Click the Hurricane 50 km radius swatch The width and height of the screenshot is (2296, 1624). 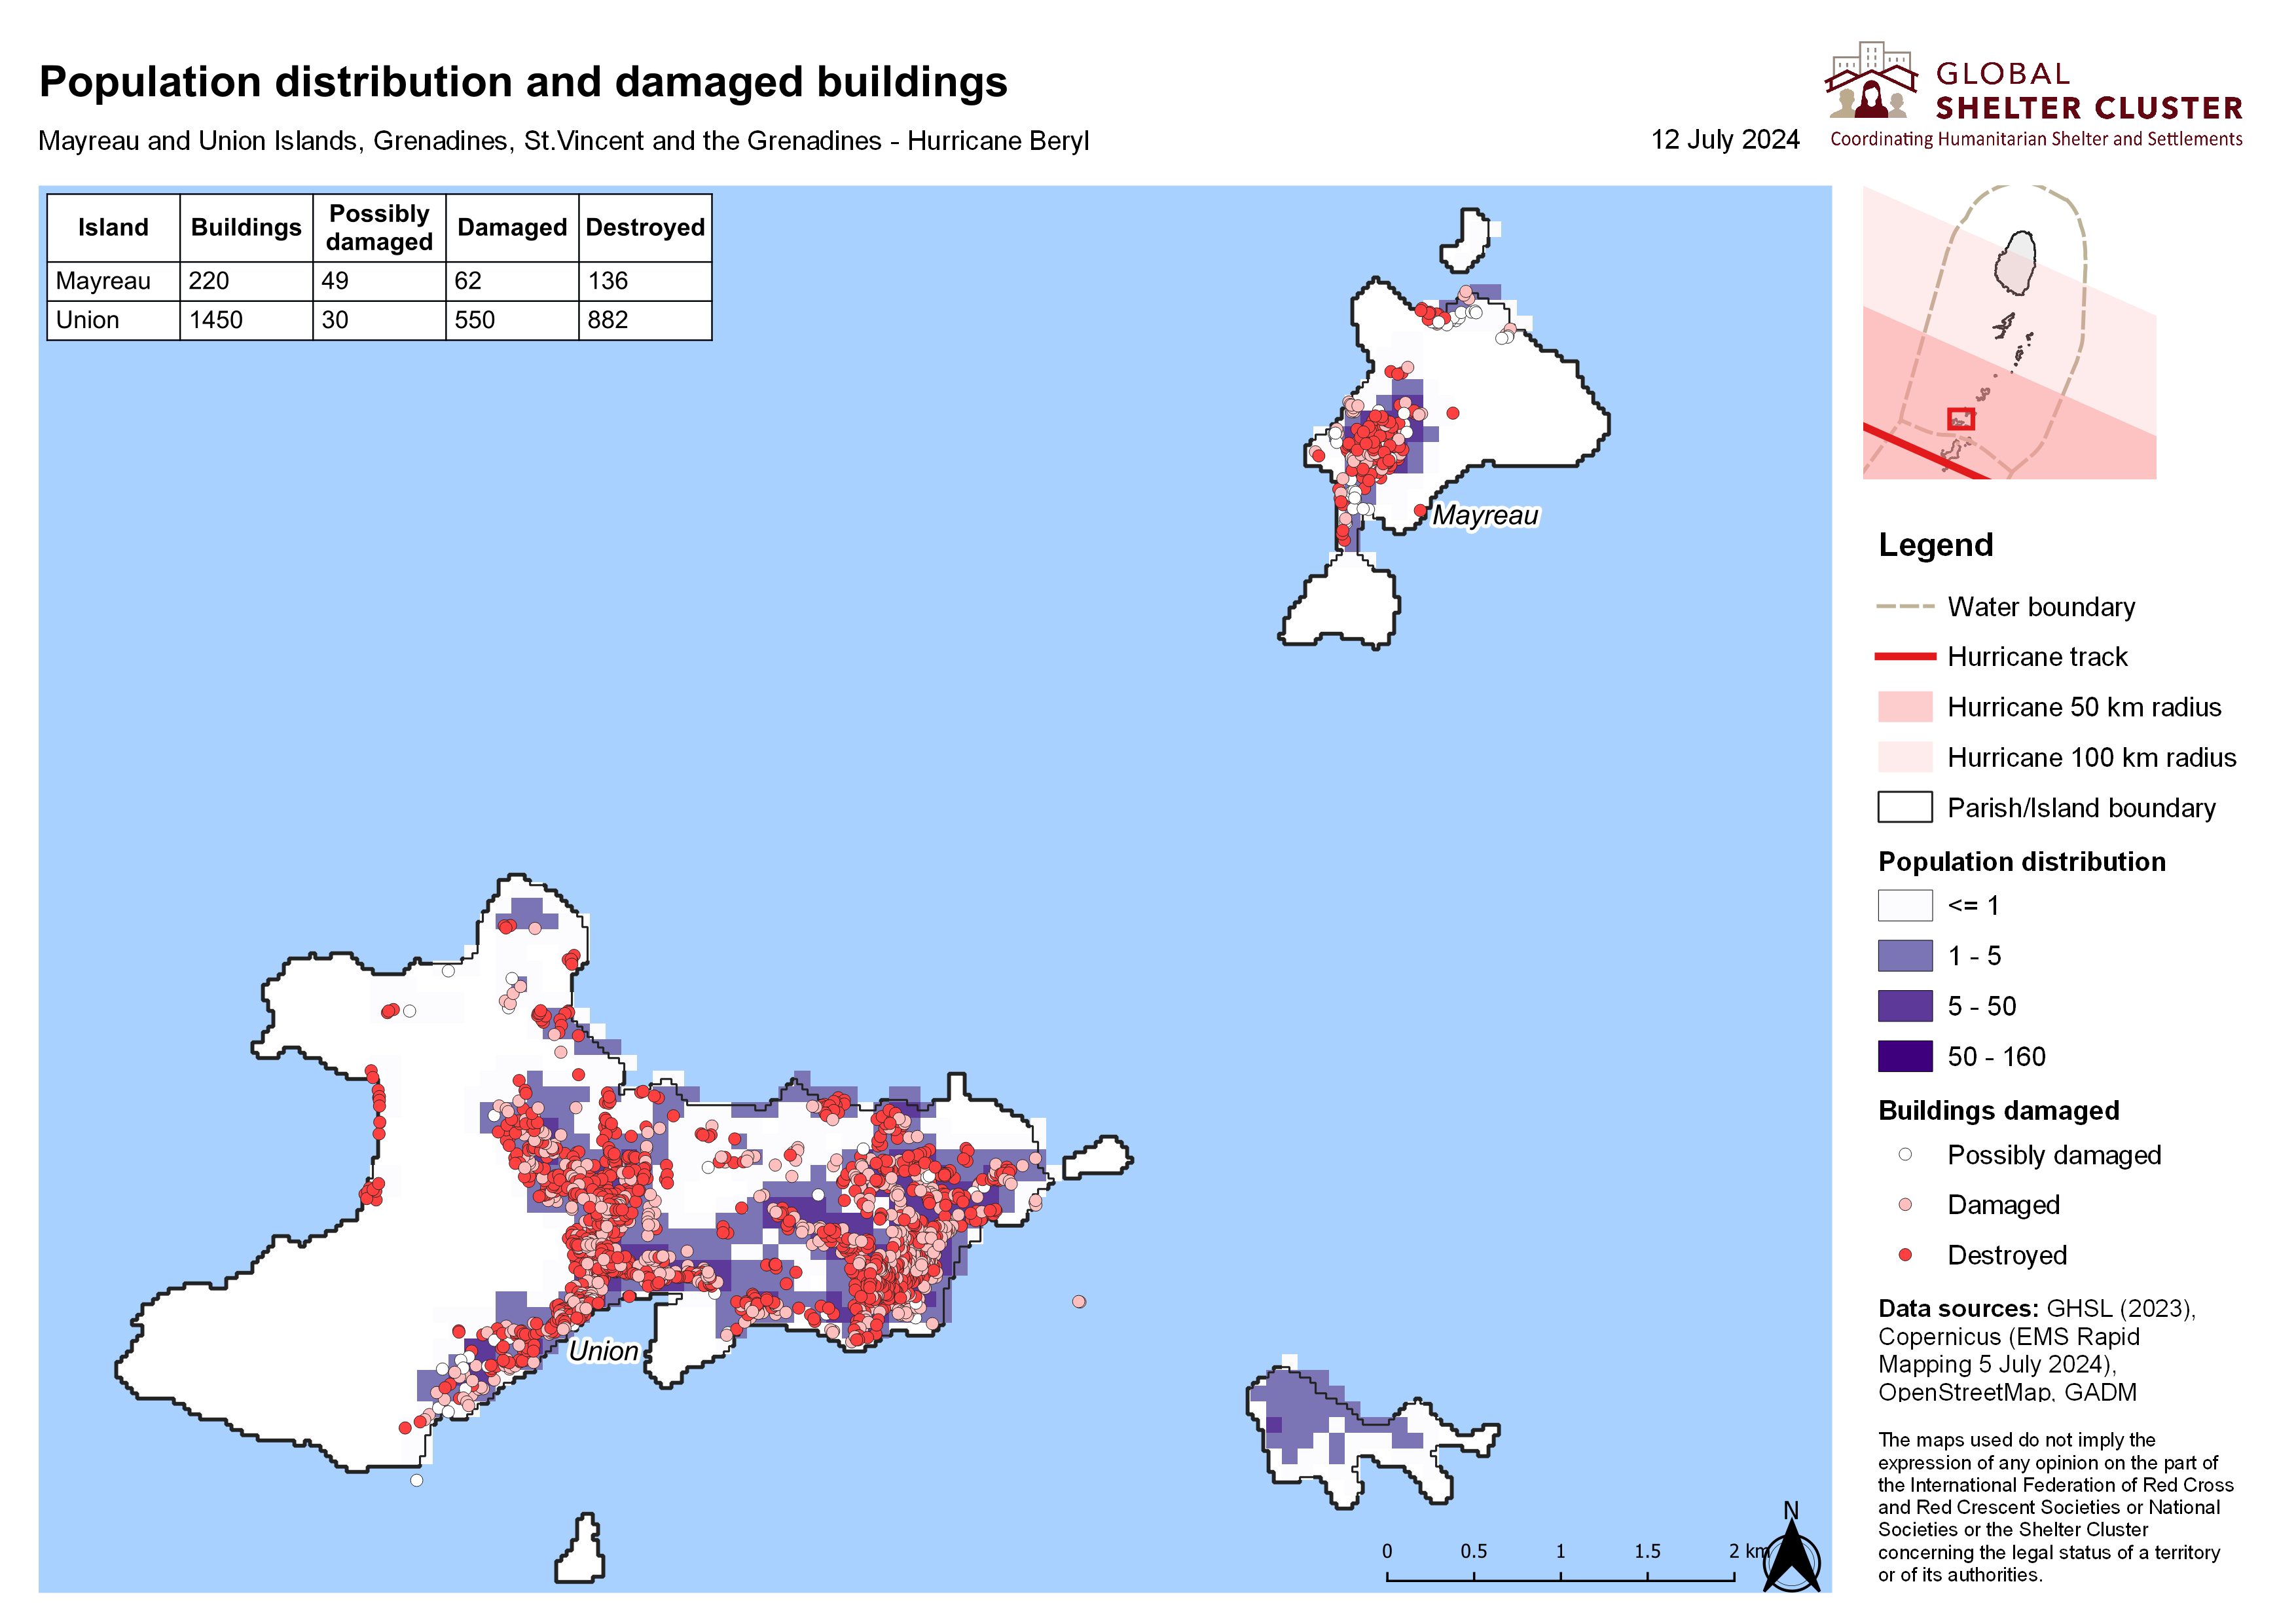point(1904,707)
